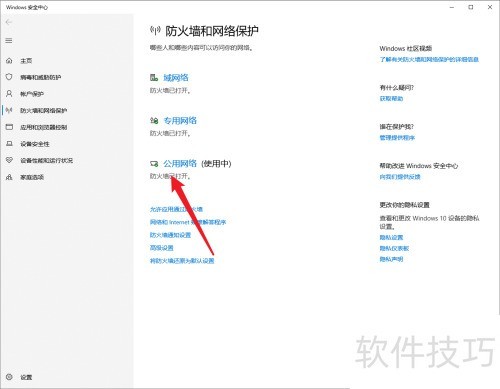Open the 专用网络 firewall settings link
Viewport: 500px width, 389px height.
180,120
